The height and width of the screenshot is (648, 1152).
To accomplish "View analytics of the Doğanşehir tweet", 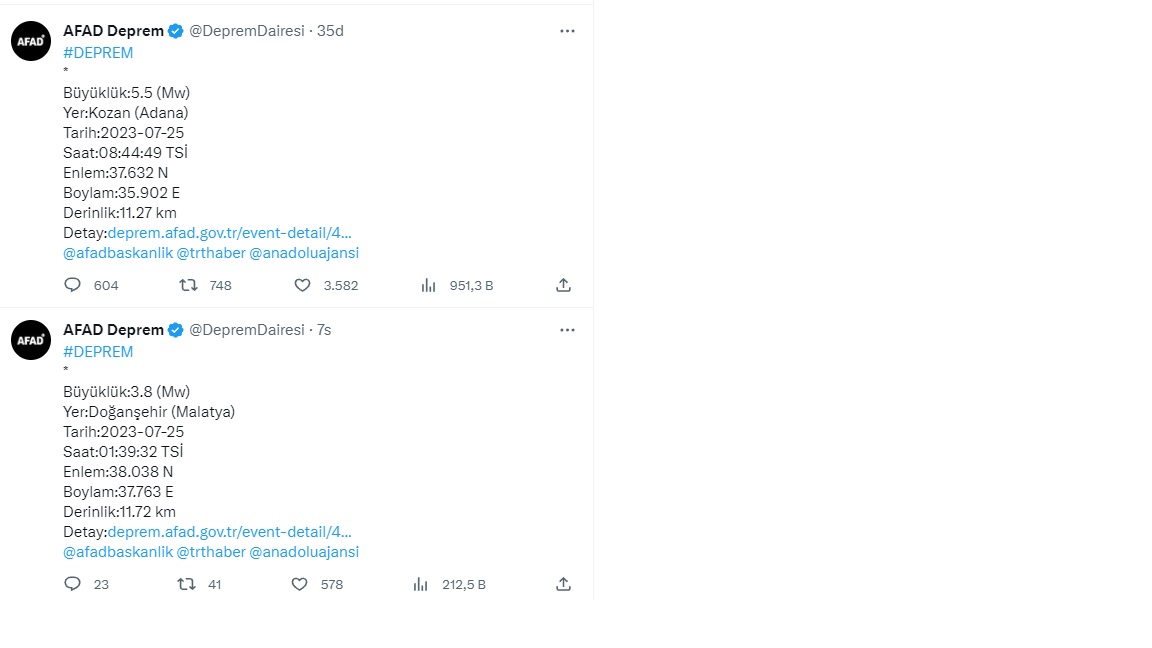I will [x=421, y=584].
